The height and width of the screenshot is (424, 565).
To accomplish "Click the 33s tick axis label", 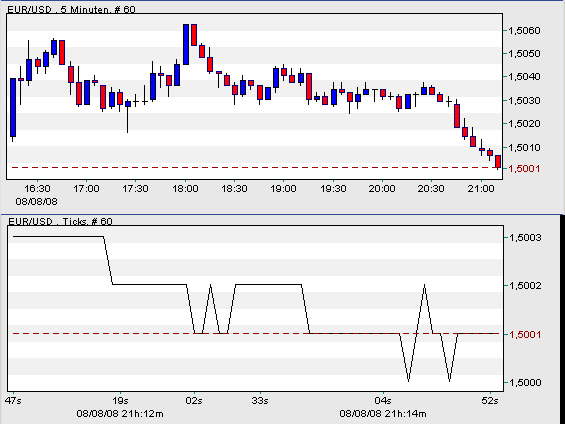I will 260,401.
